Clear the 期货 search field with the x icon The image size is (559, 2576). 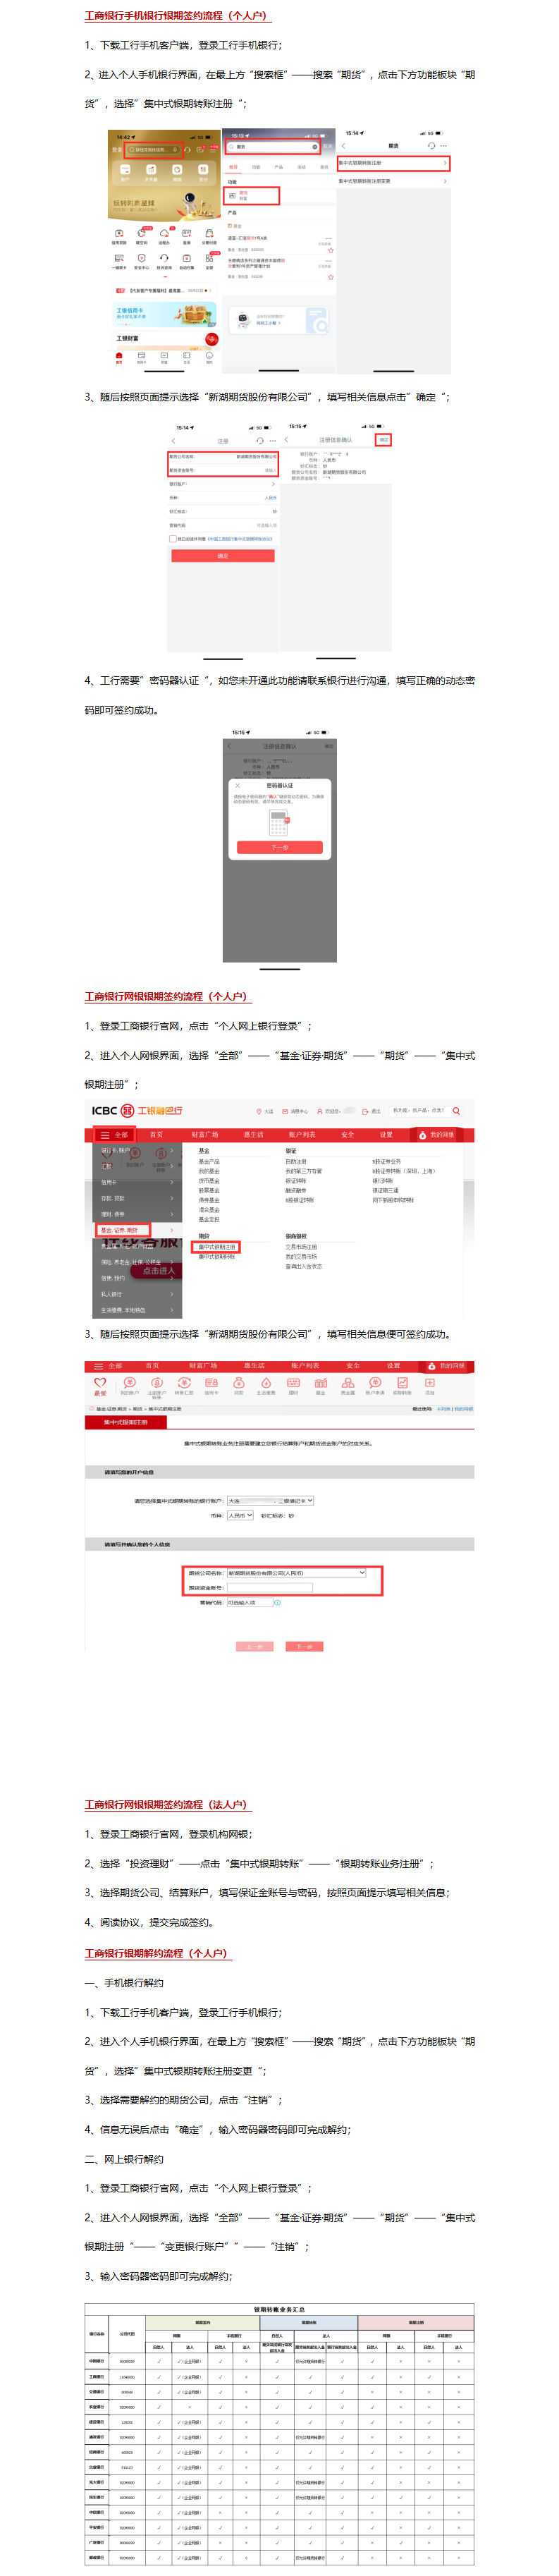point(315,147)
